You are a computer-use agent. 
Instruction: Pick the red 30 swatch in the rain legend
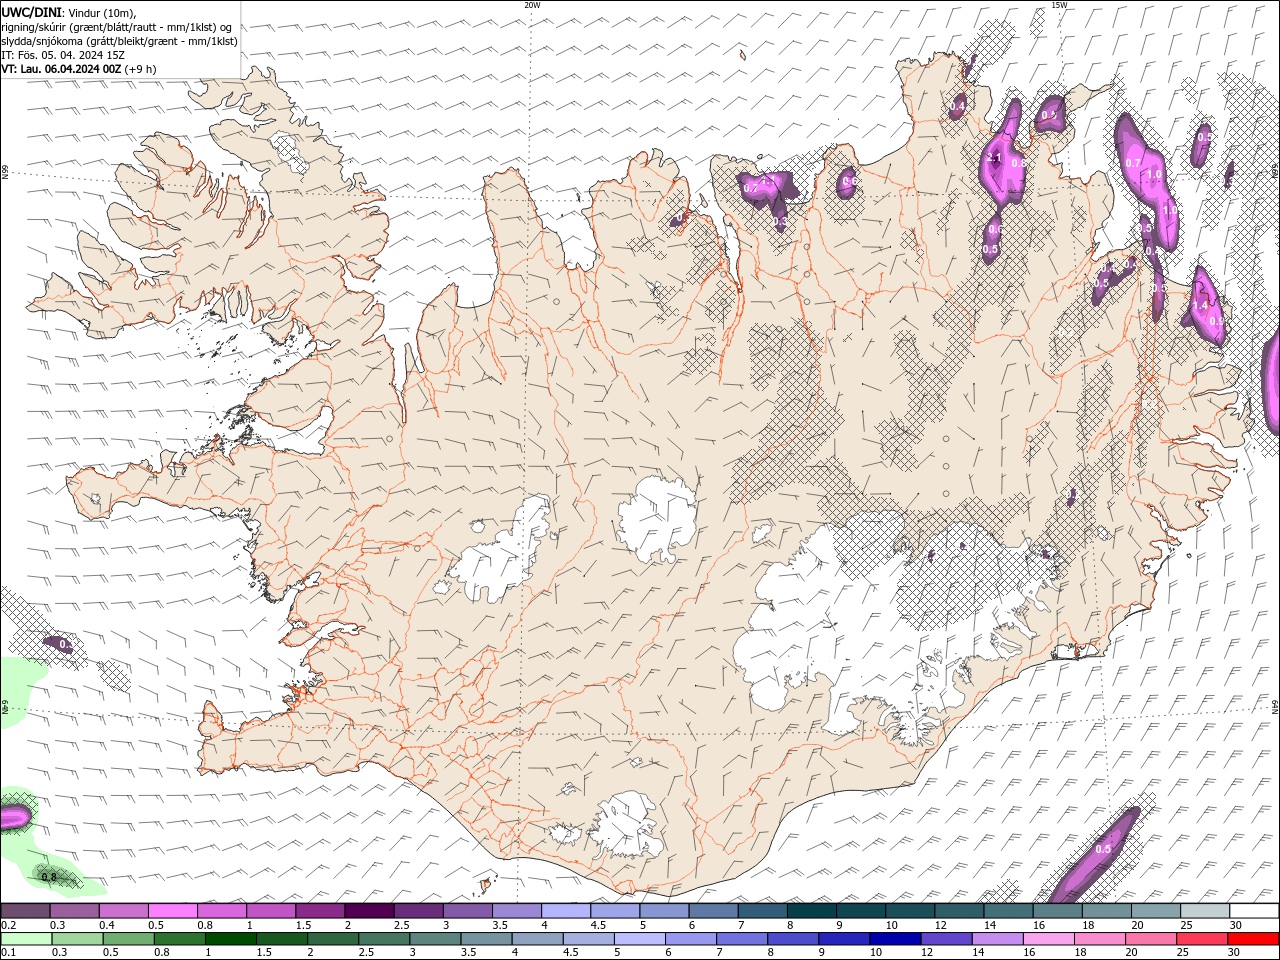pos(1253,939)
